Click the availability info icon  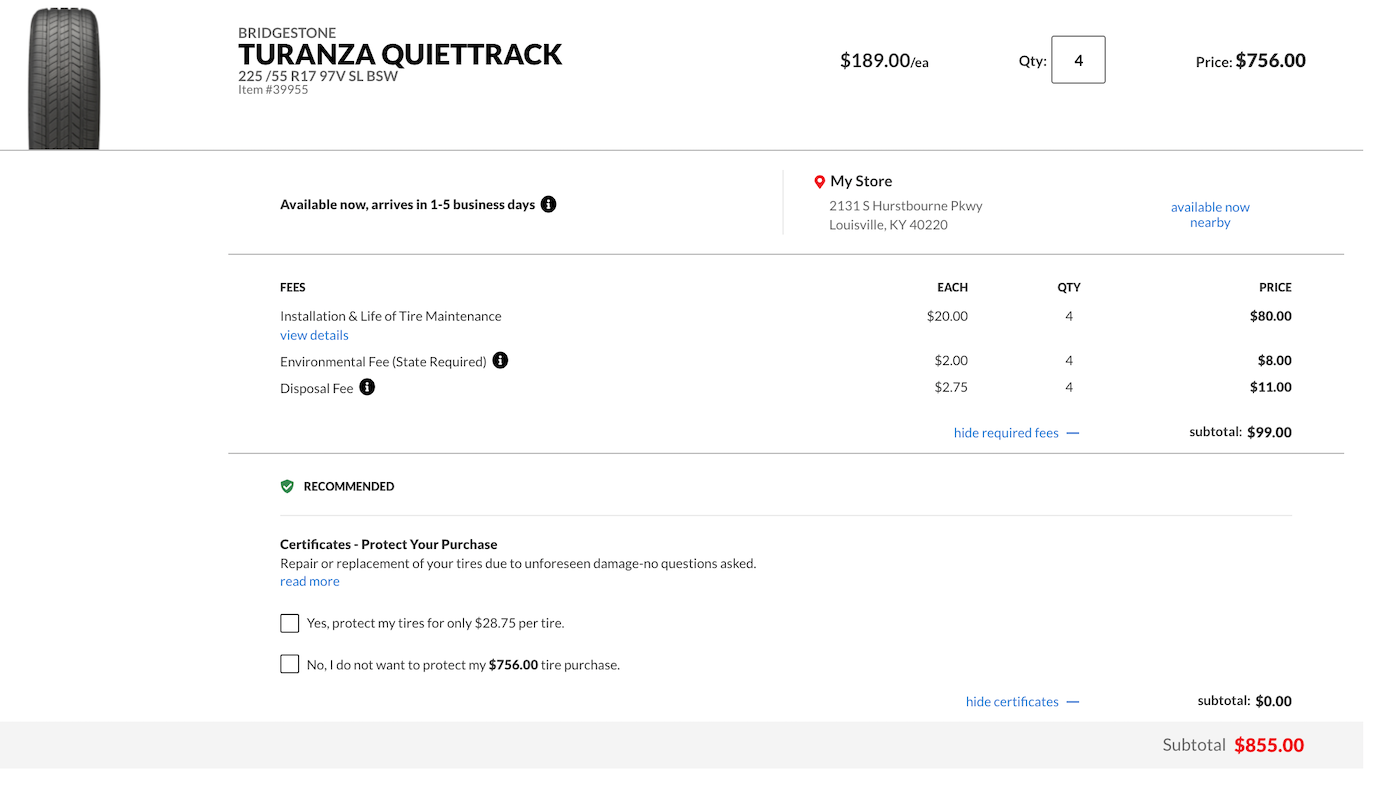coord(548,204)
